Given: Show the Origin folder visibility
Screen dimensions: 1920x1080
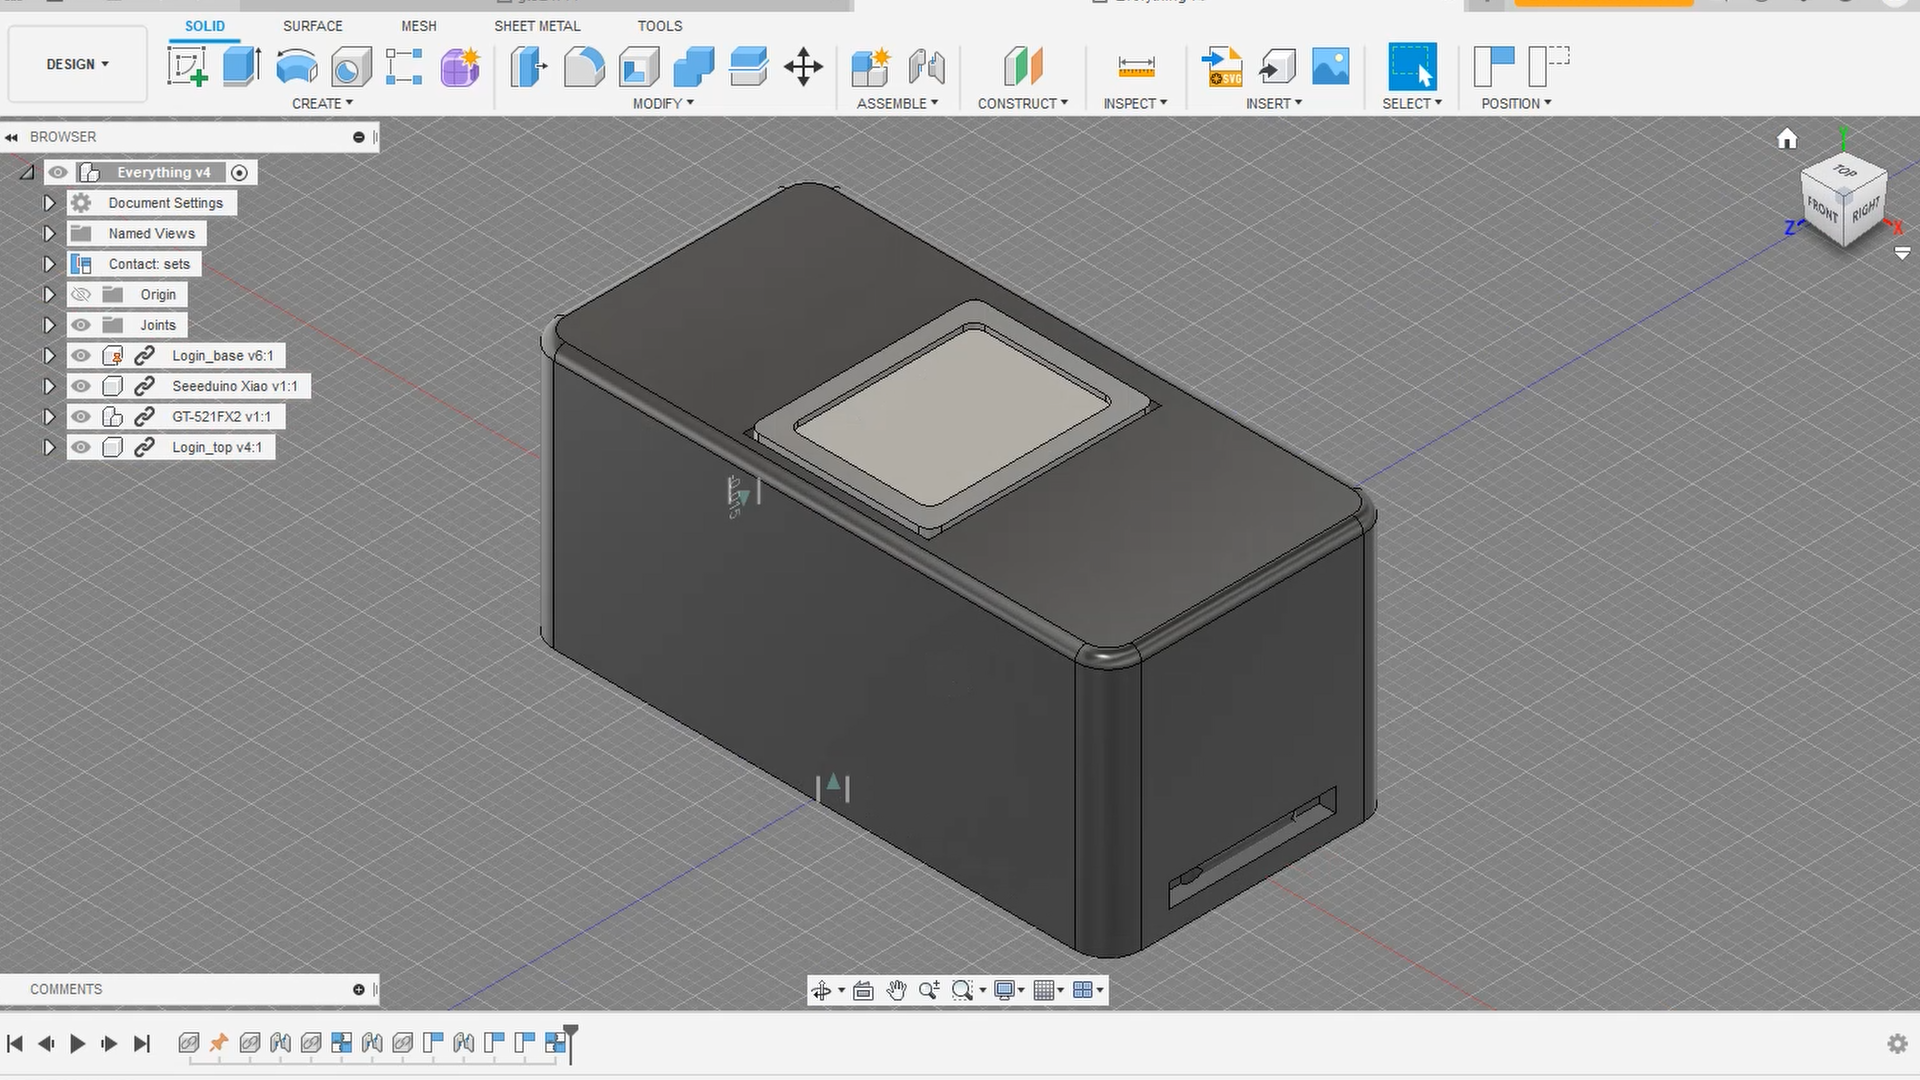Looking at the screenshot, I should click(x=80, y=294).
